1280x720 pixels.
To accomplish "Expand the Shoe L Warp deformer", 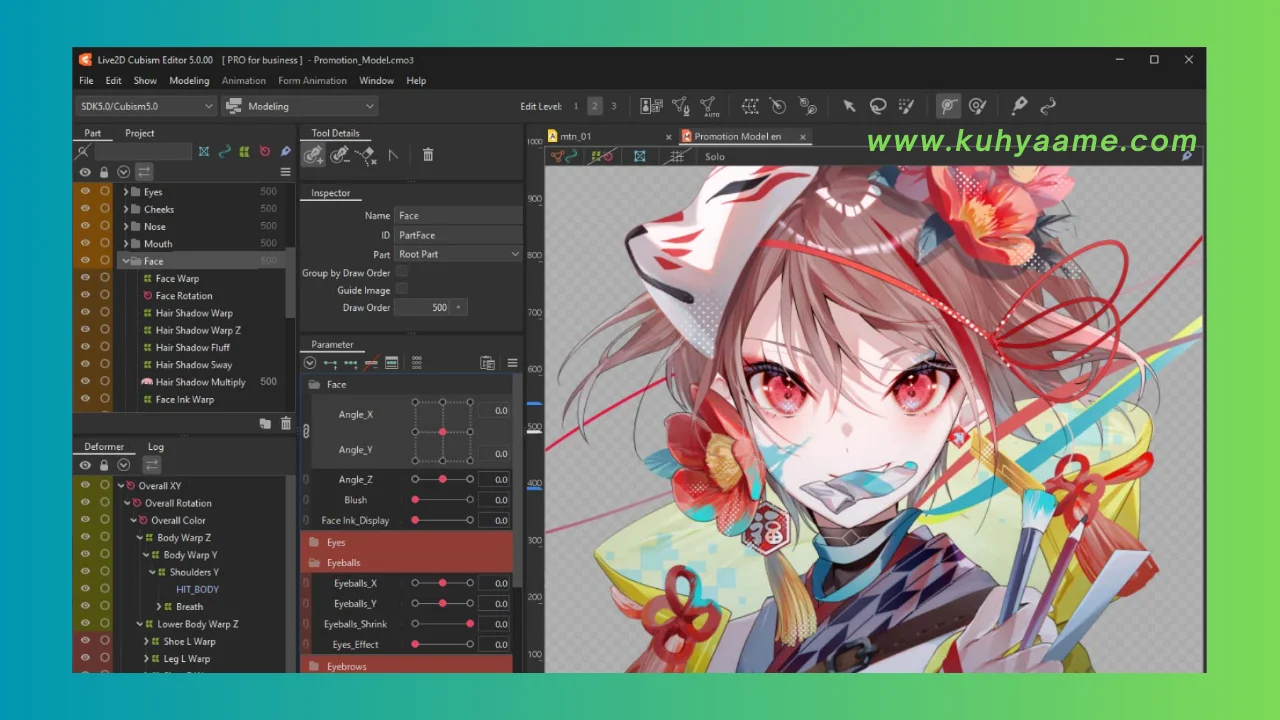I will click(146, 641).
